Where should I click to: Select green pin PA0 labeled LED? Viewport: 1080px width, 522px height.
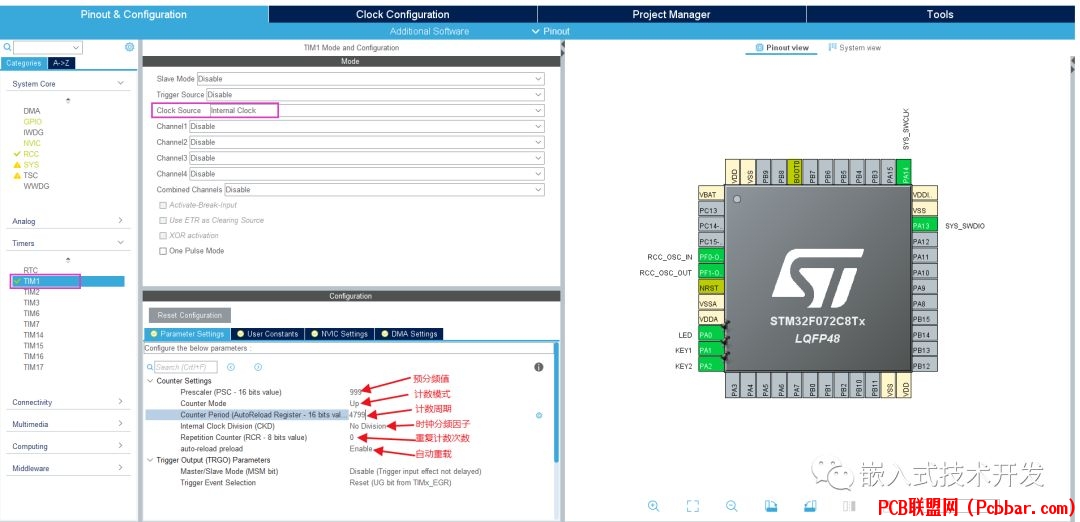[711, 335]
